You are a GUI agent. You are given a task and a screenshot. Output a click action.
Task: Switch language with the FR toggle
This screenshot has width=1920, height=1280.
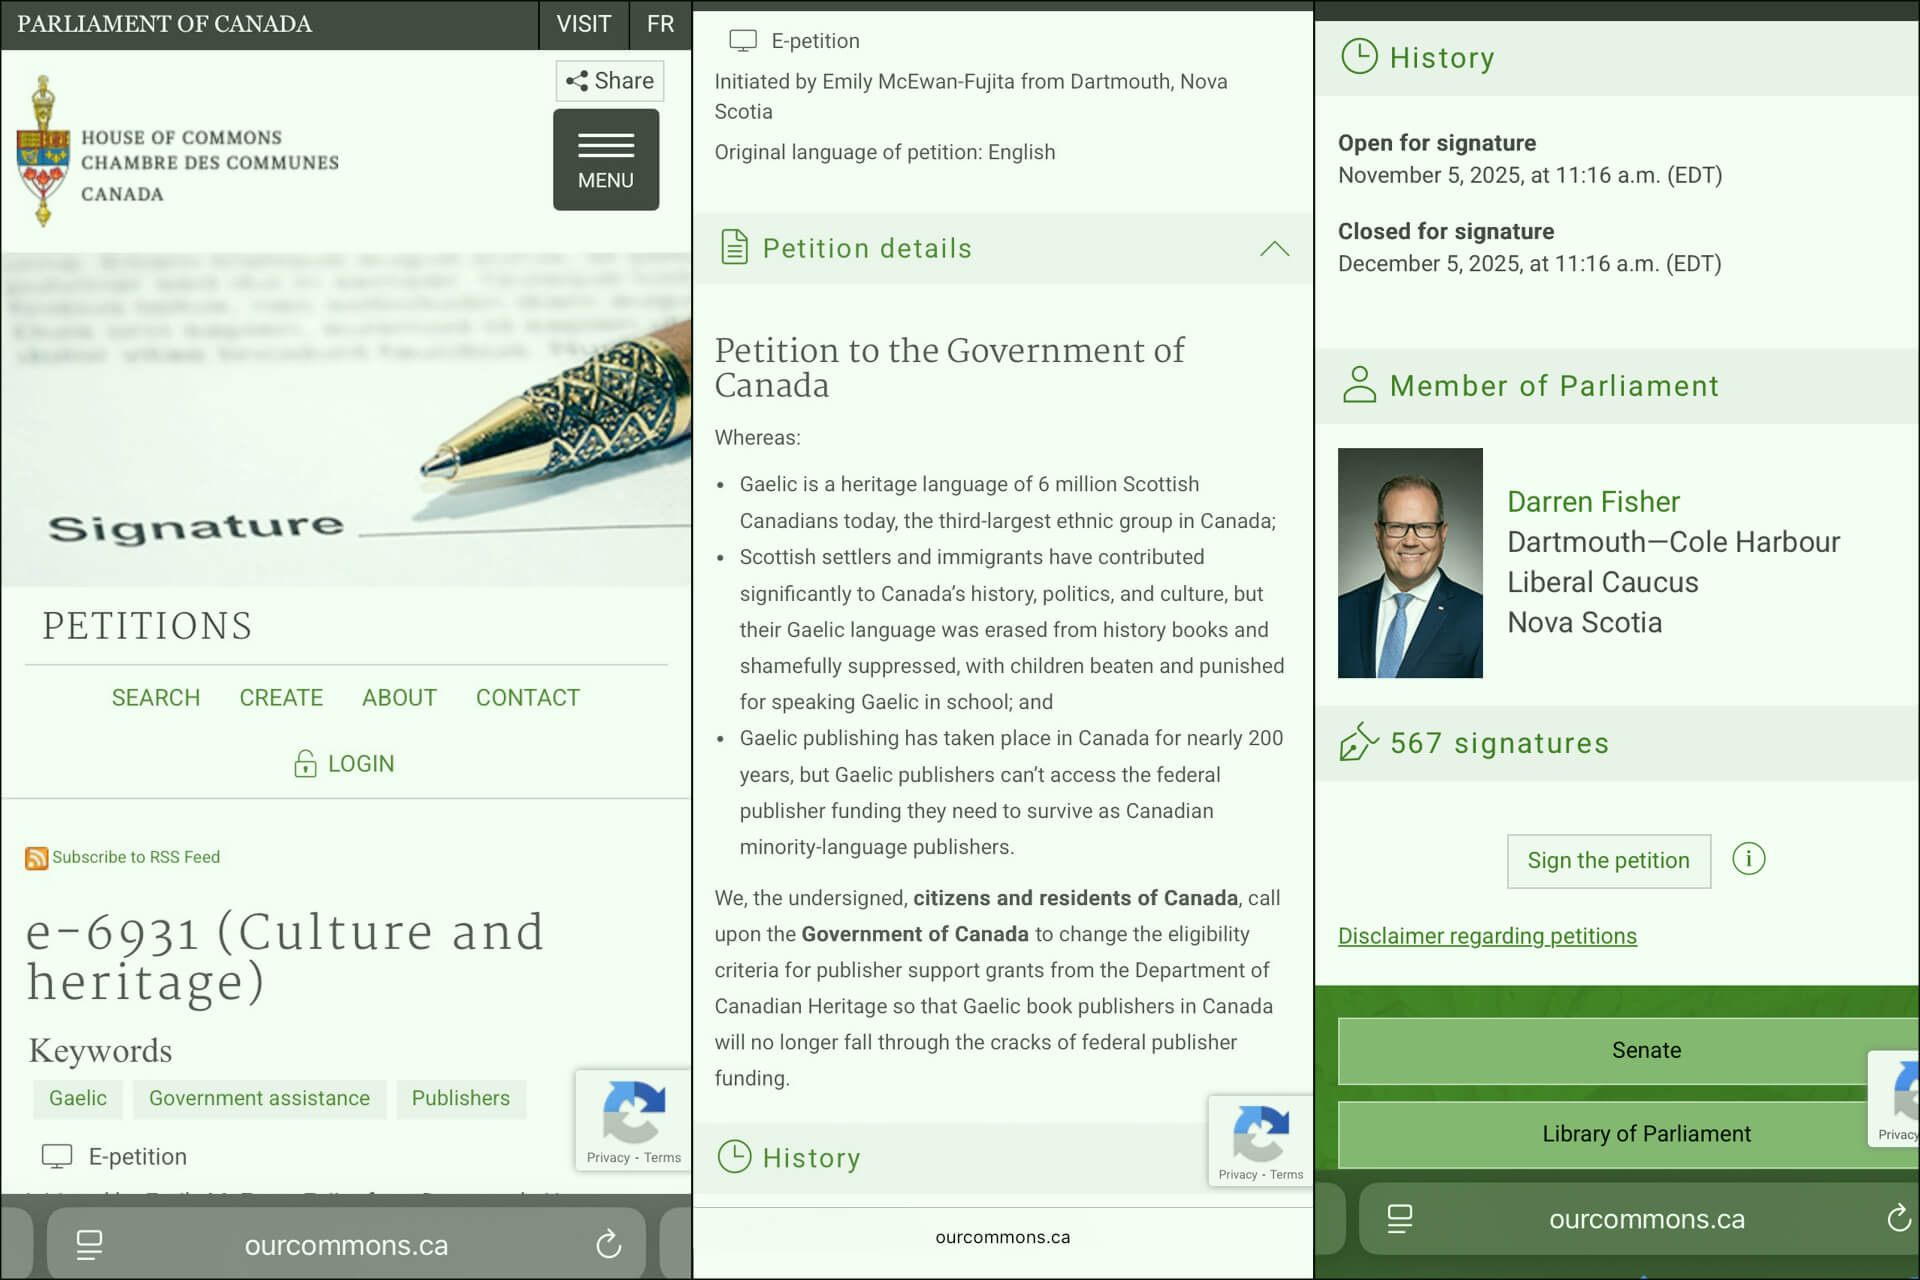tap(660, 24)
